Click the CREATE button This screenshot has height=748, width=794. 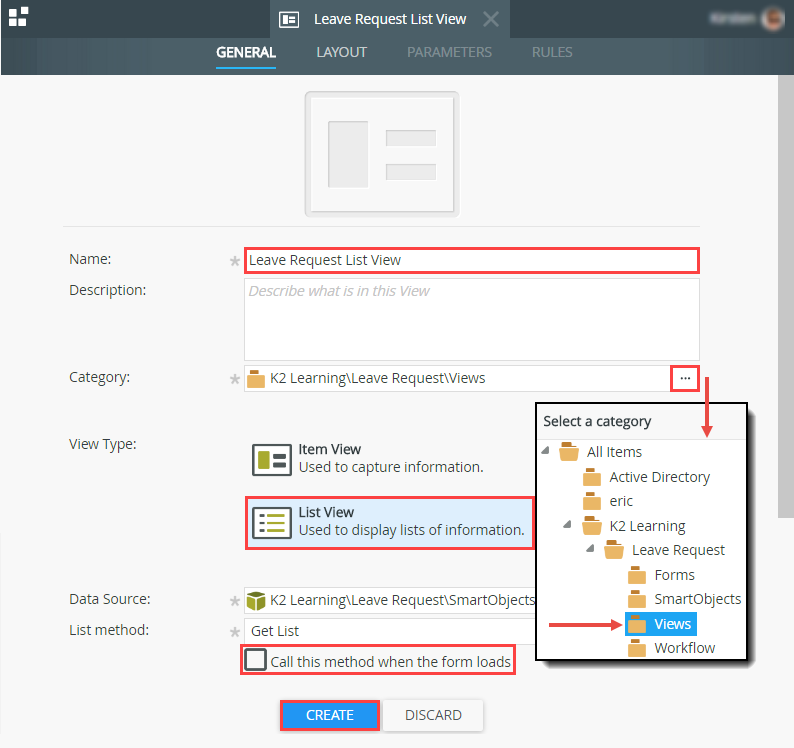330,715
